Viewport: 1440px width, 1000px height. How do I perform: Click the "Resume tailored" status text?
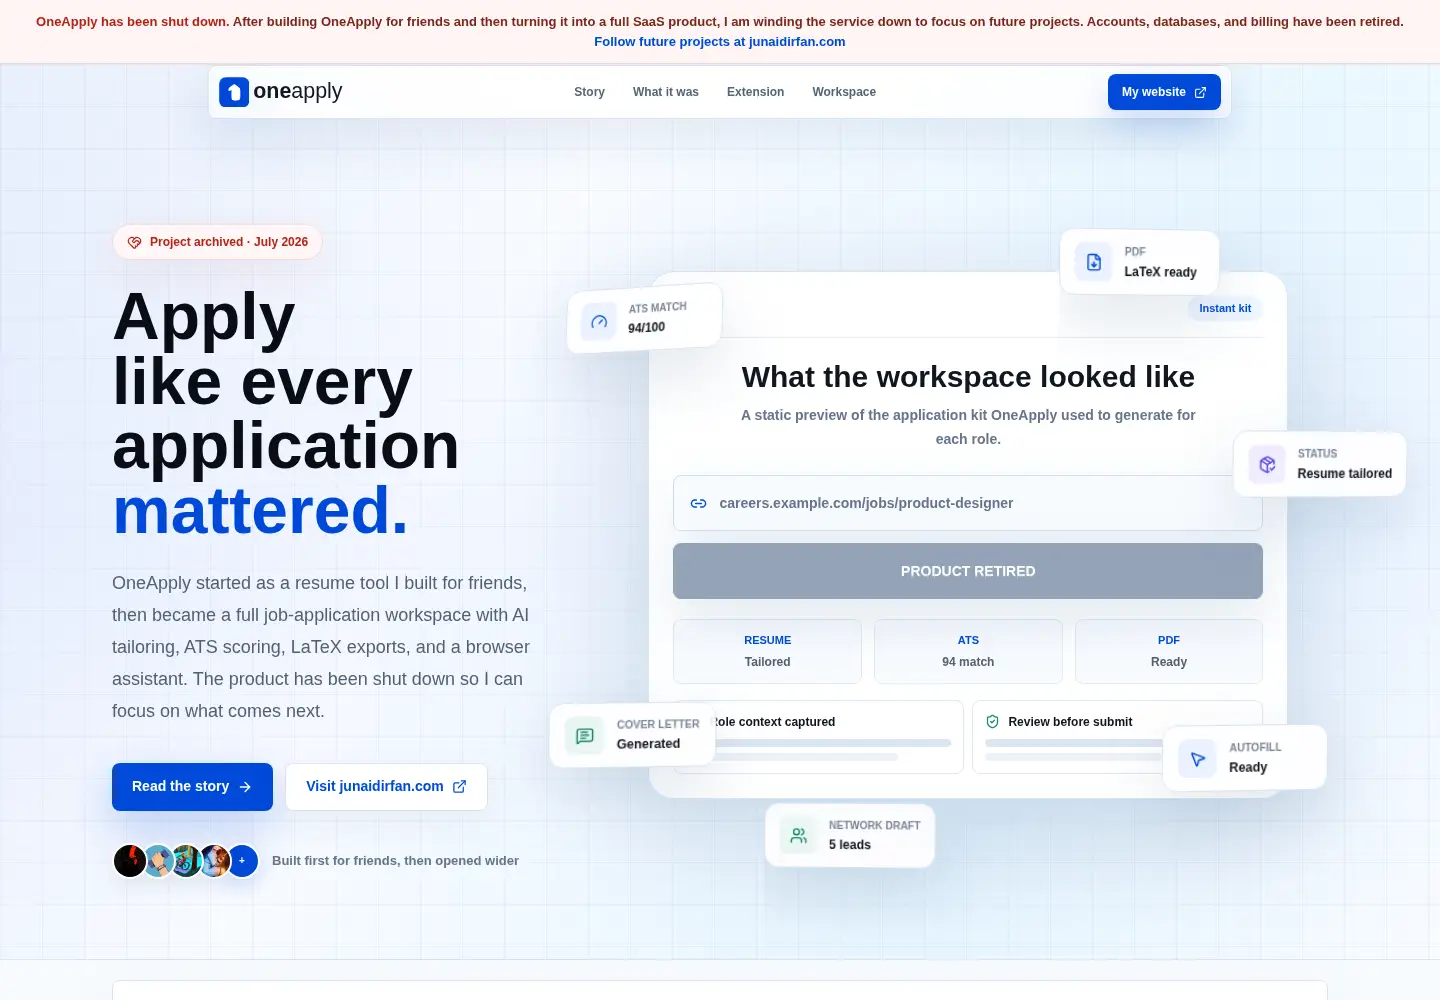click(1345, 474)
